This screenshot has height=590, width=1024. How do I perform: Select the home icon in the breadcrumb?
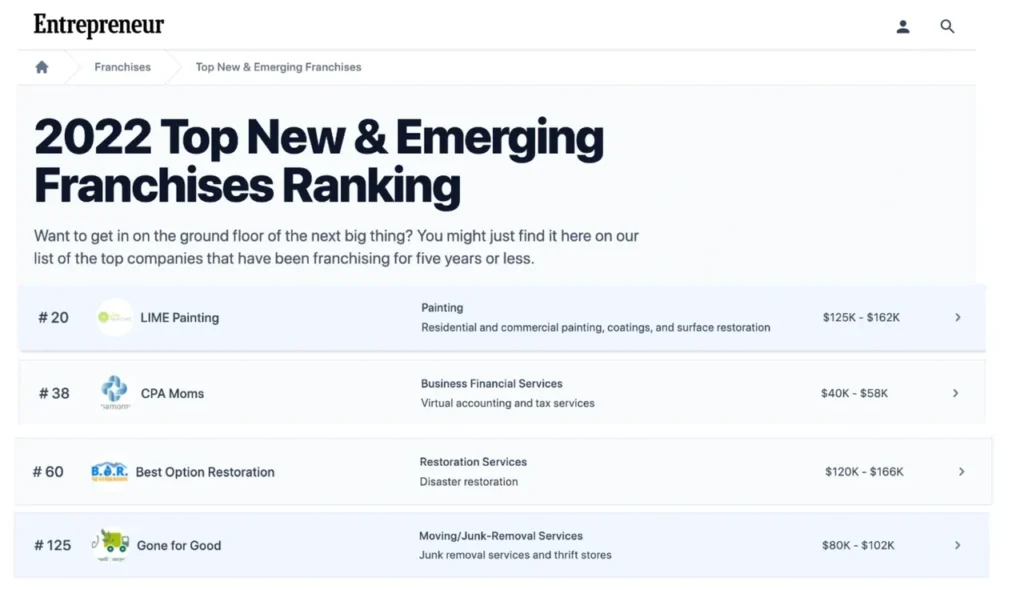(x=40, y=66)
